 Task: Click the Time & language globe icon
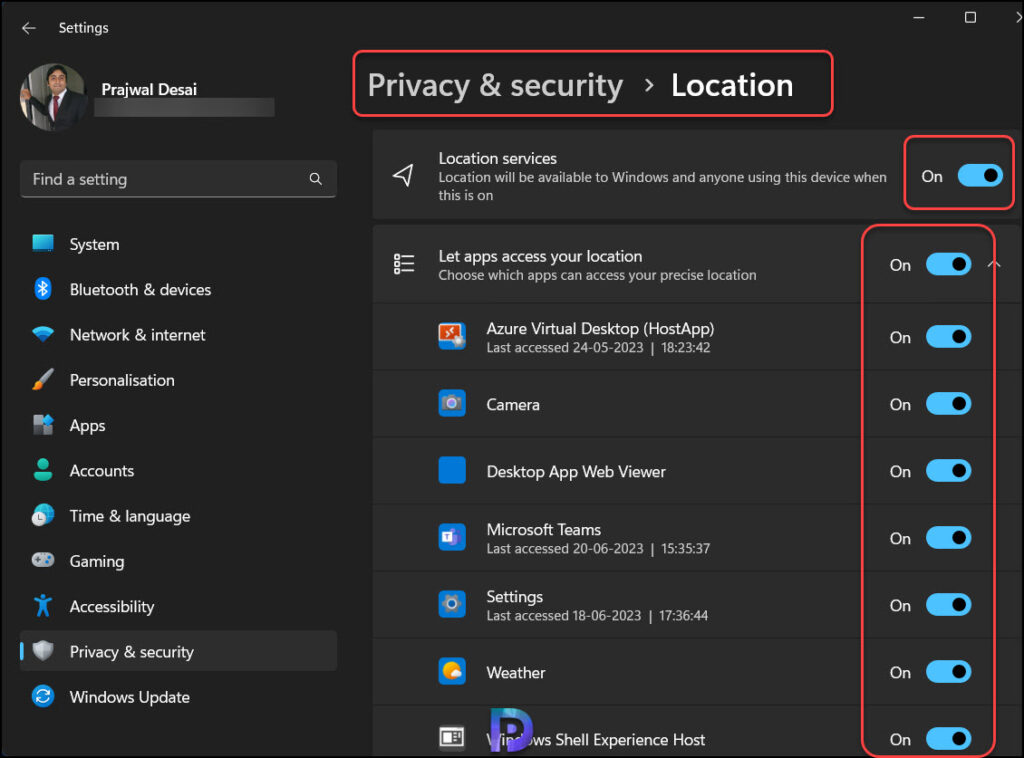(x=43, y=516)
